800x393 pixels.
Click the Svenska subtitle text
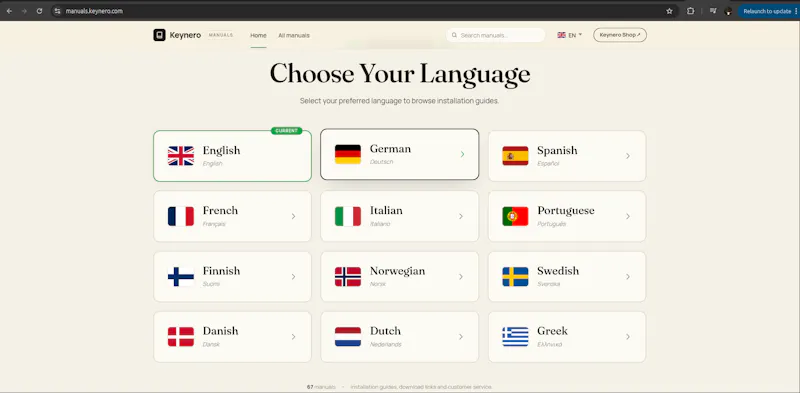coord(548,284)
